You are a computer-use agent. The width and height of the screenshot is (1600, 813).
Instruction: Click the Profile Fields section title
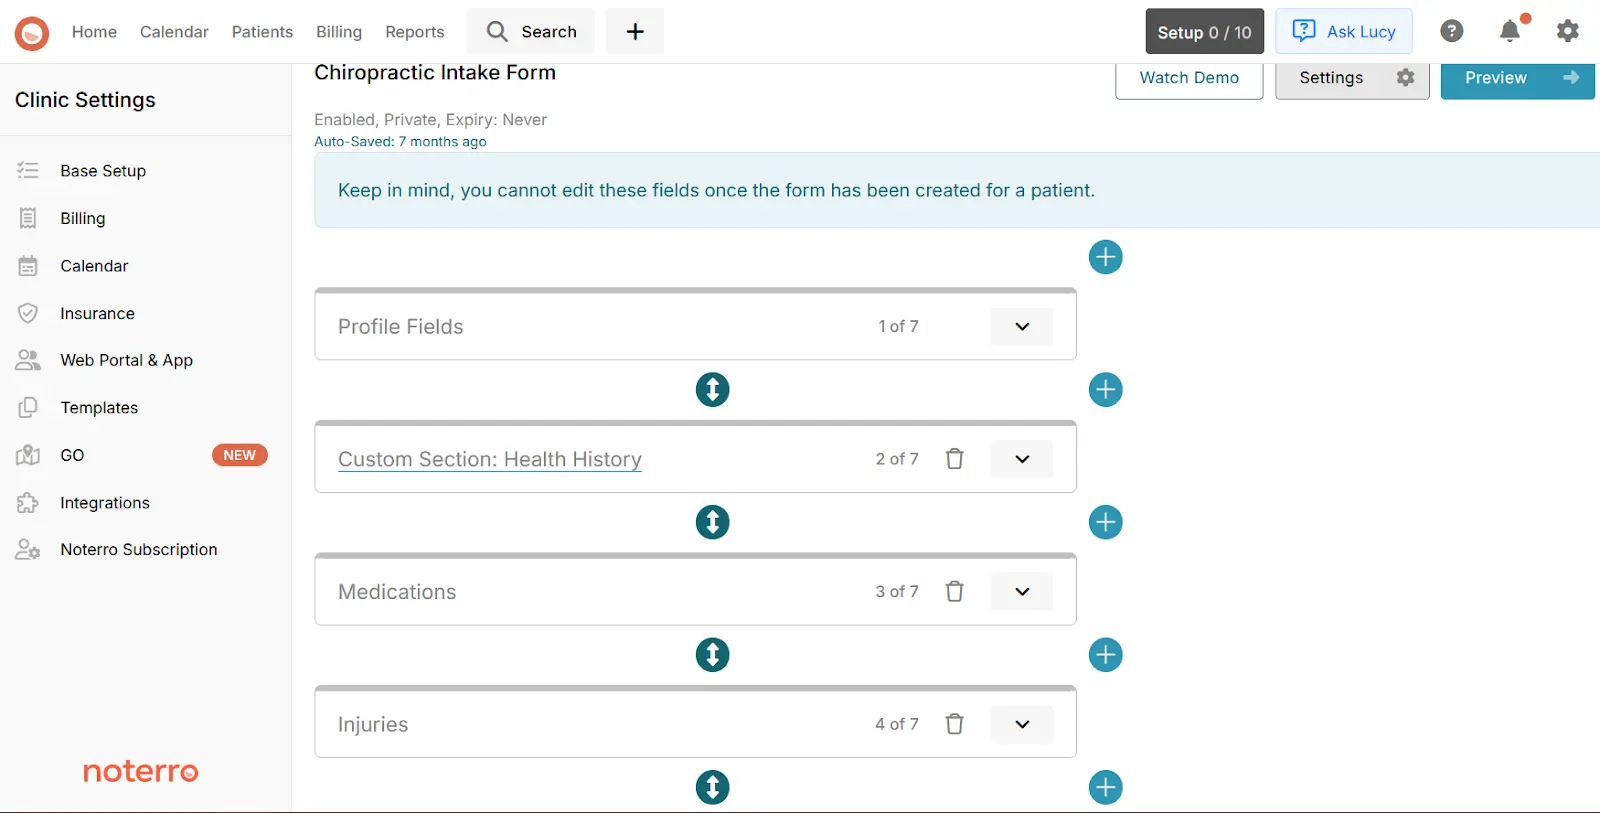point(401,327)
